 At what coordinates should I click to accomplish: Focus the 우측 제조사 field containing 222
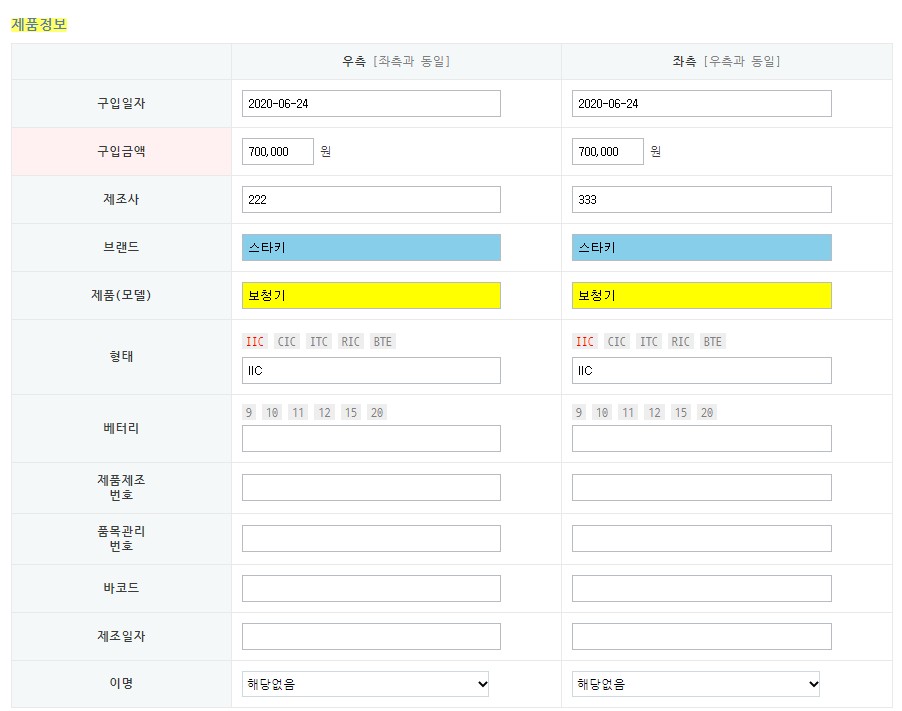[371, 200]
